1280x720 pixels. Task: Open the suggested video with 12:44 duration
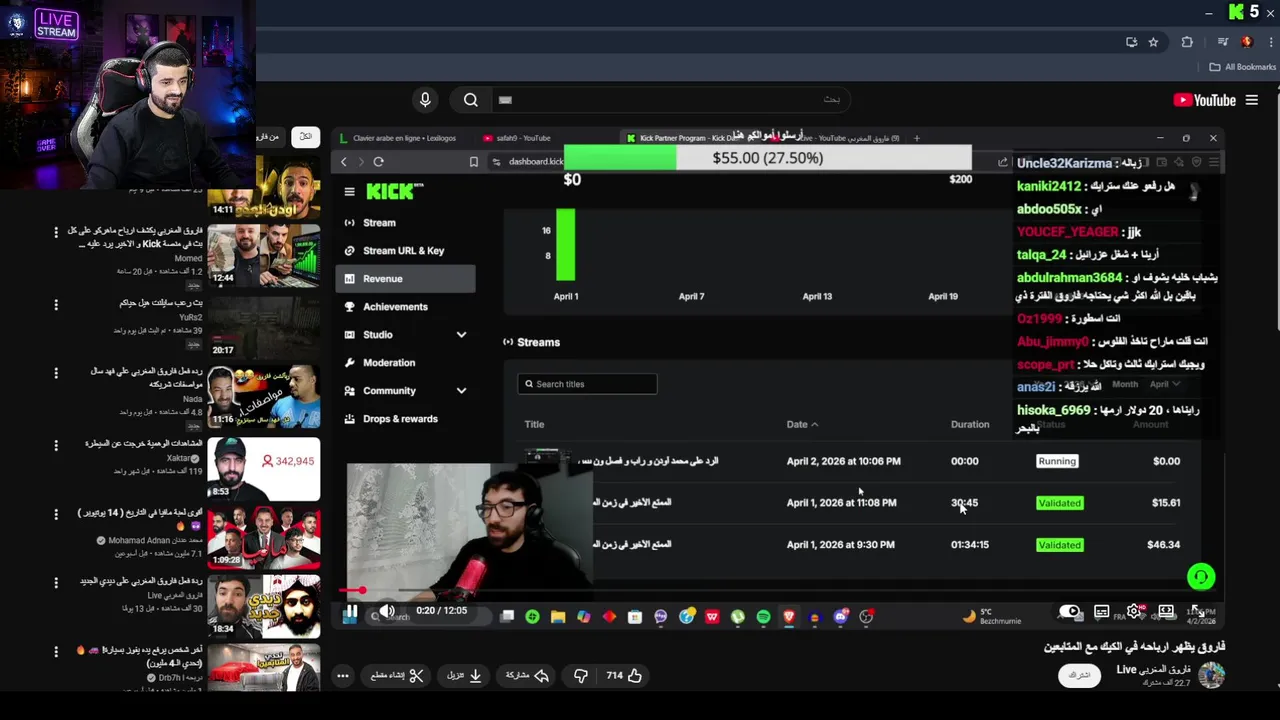click(x=264, y=255)
